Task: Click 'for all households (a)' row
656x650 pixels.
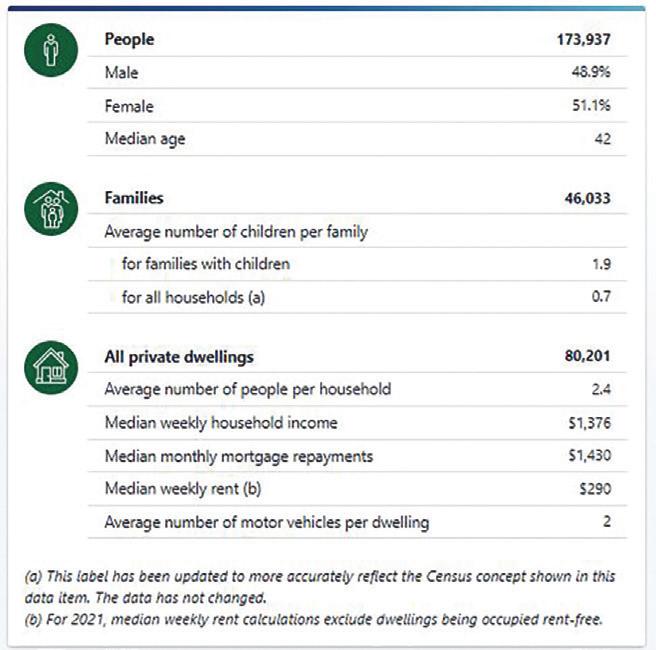Action: pos(194,297)
